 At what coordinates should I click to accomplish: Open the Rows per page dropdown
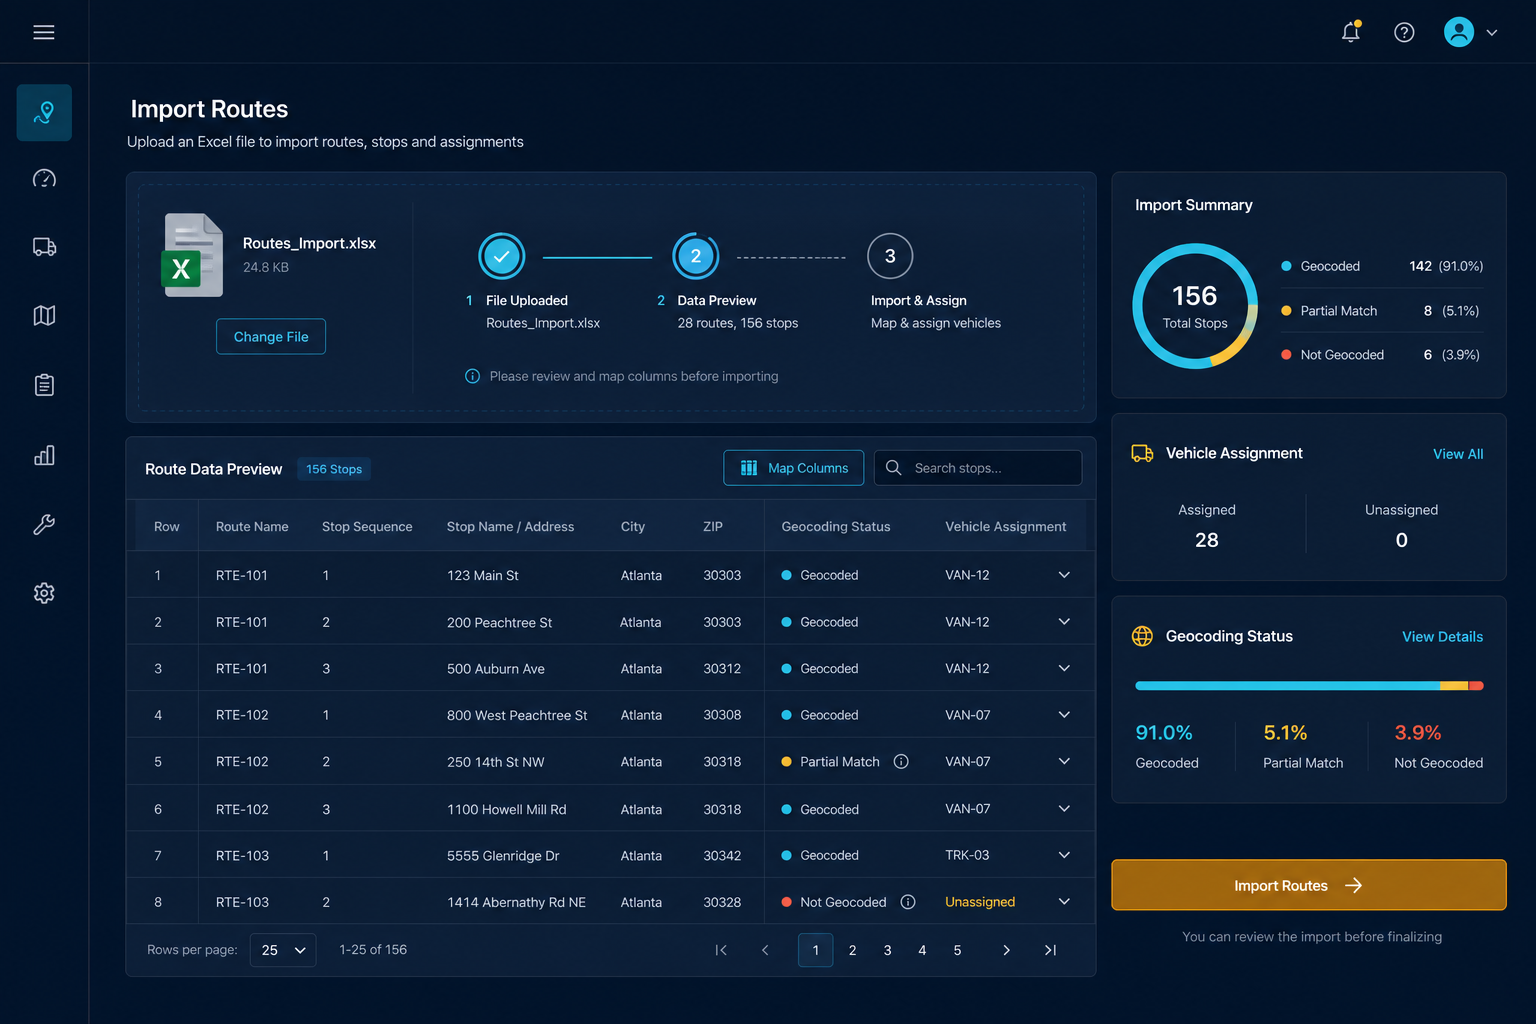(283, 950)
